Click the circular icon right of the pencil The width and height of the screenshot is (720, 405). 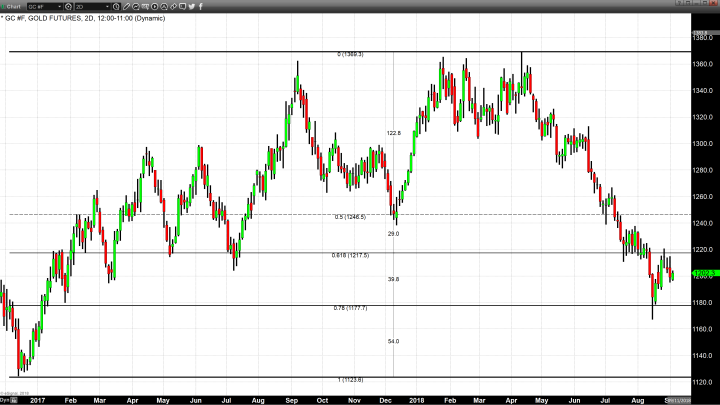coord(137,6)
